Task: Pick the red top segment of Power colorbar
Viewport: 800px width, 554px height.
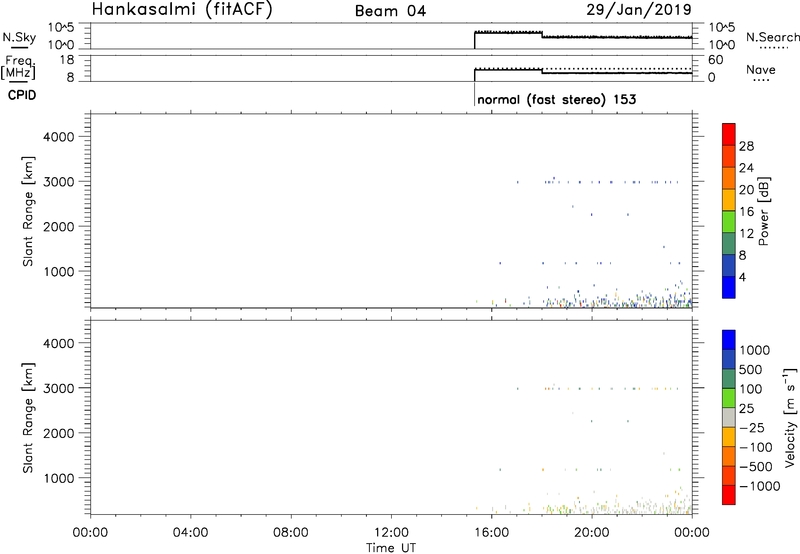Action: point(729,134)
